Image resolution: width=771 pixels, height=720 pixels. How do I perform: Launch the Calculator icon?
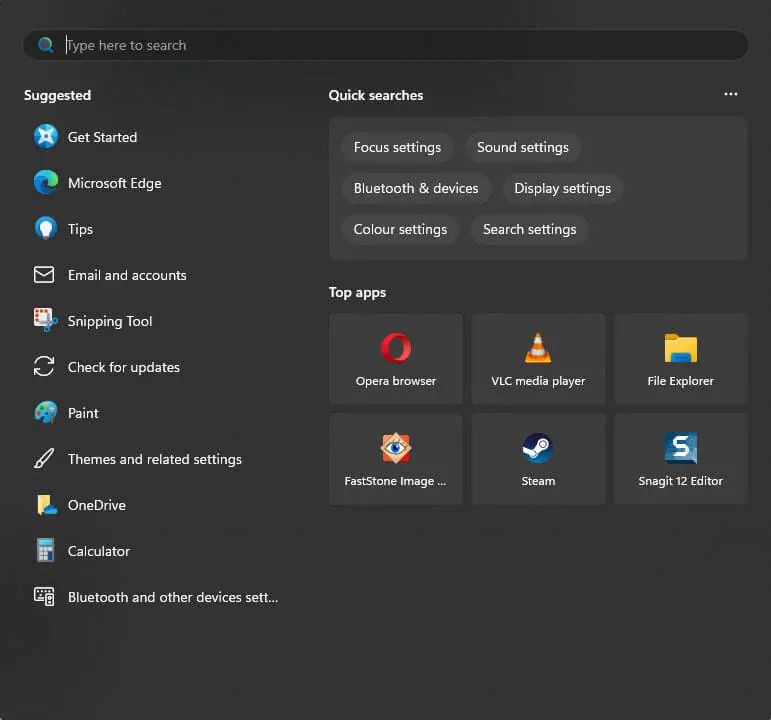tap(45, 550)
